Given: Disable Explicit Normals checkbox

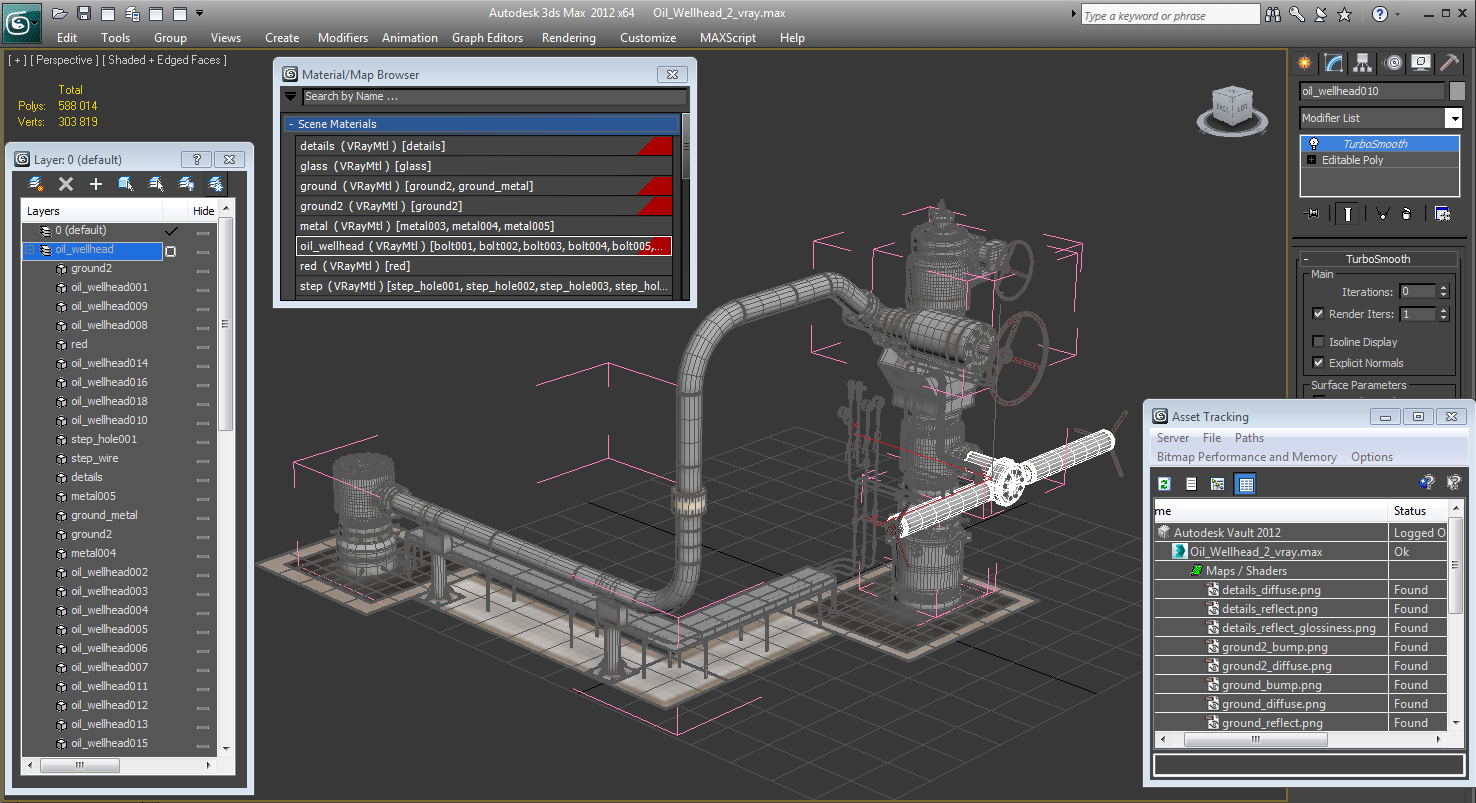Looking at the screenshot, I should pos(1318,363).
